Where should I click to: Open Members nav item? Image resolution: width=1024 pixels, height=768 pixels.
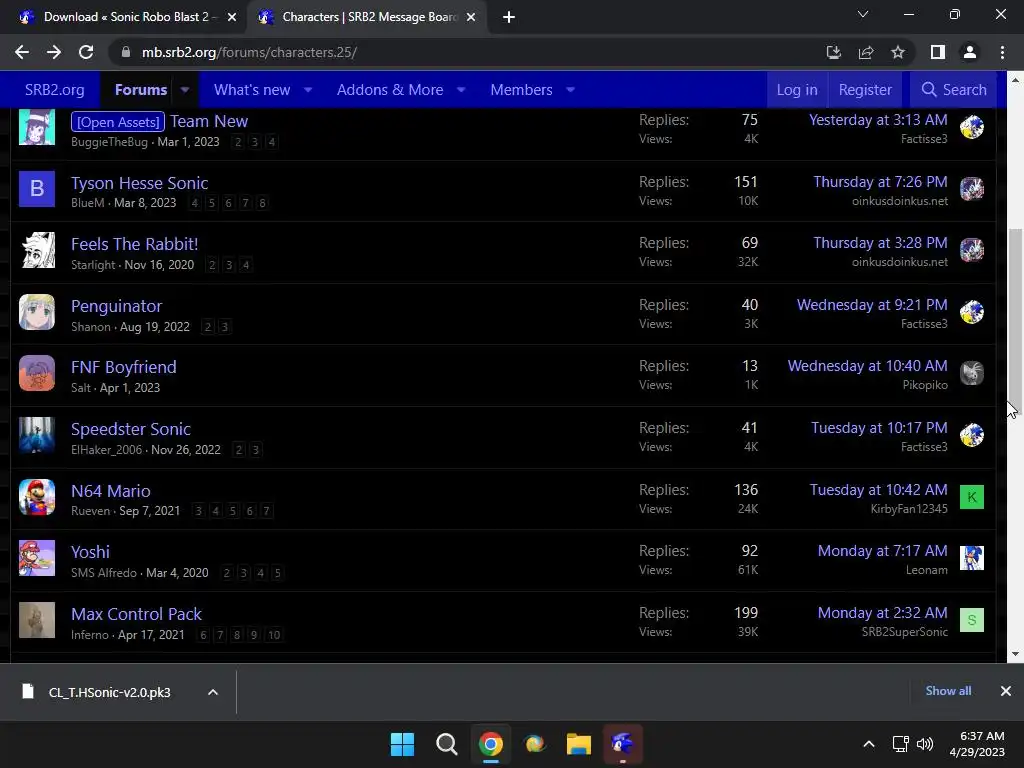coord(521,89)
